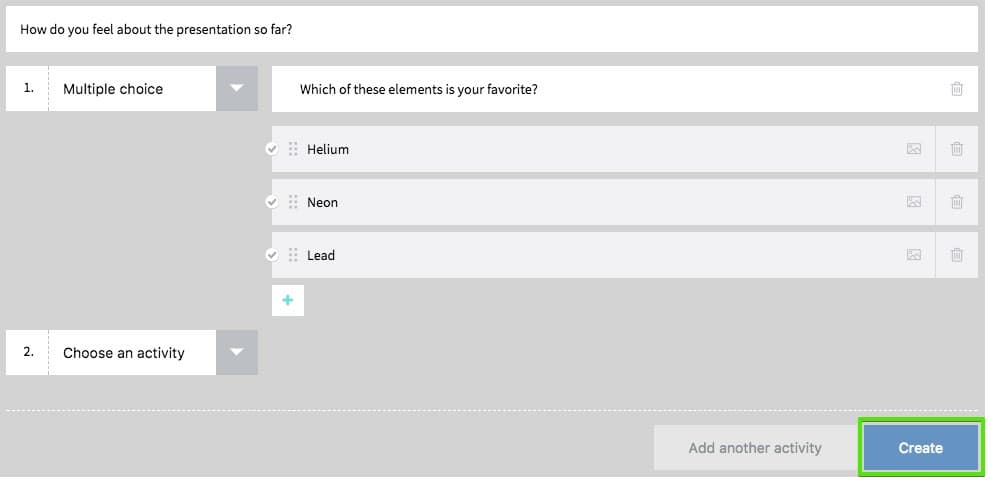The height and width of the screenshot is (480, 990).
Task: Add an image to the Lead option
Action: pos(914,255)
